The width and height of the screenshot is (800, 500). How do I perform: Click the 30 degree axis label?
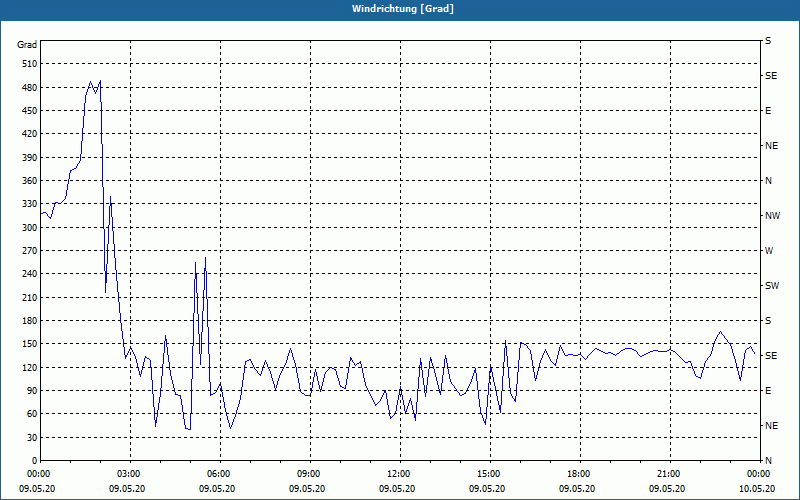32,437
